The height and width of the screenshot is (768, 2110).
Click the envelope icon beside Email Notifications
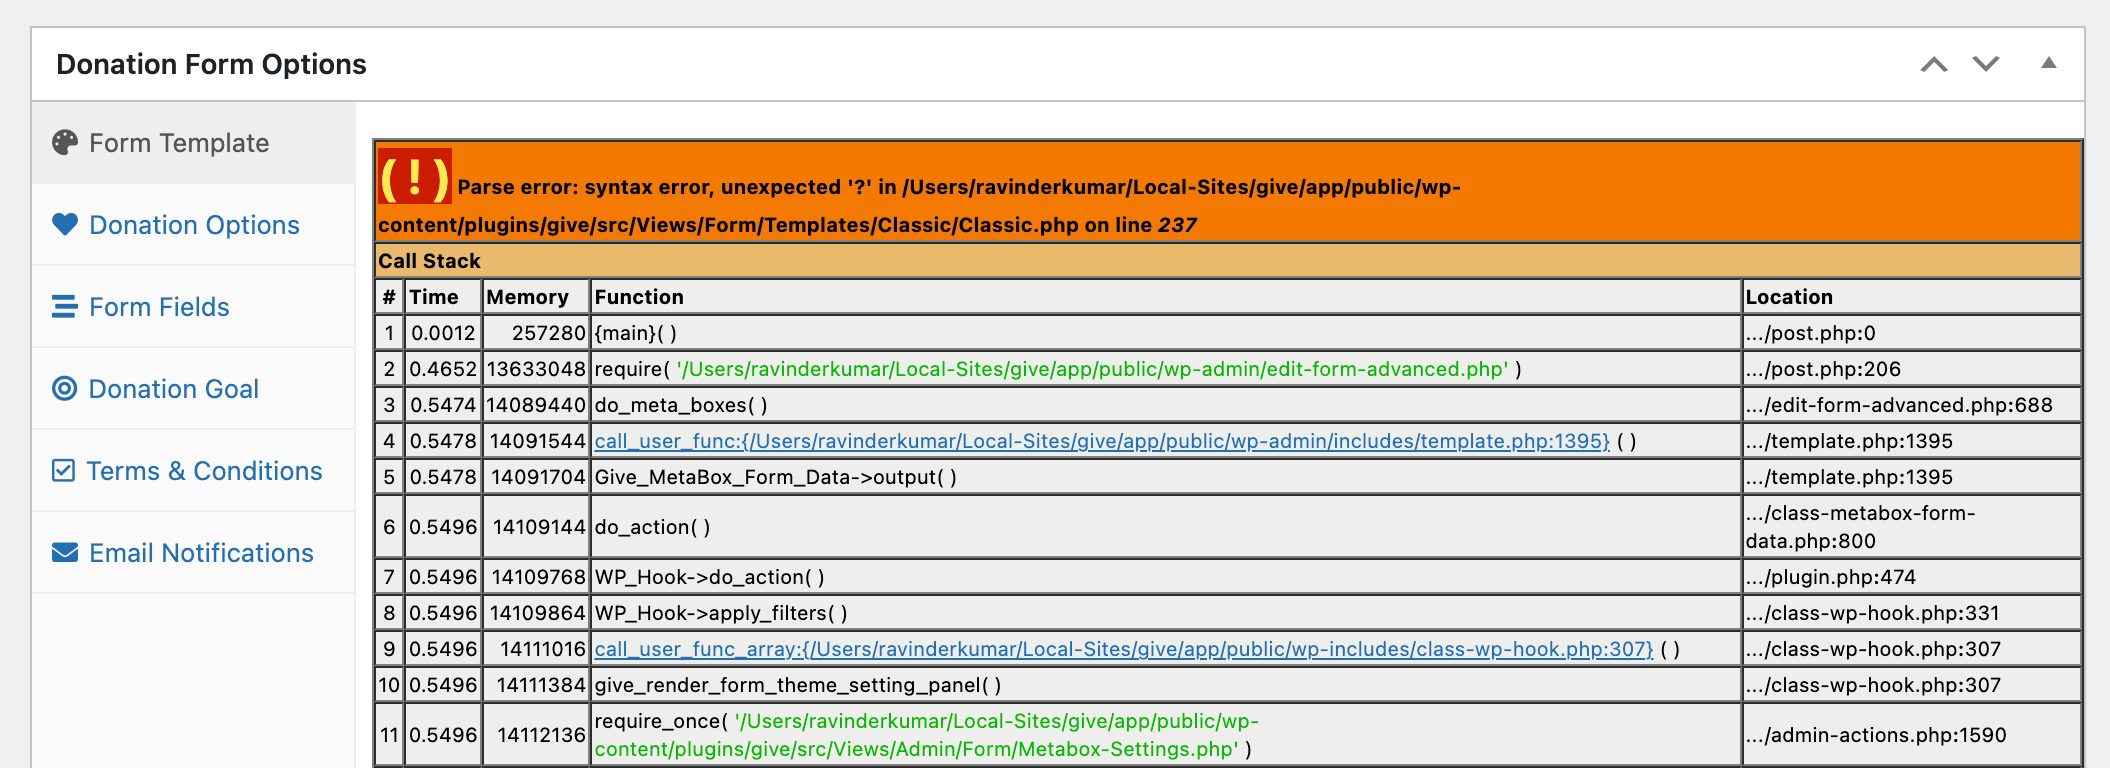coord(65,552)
